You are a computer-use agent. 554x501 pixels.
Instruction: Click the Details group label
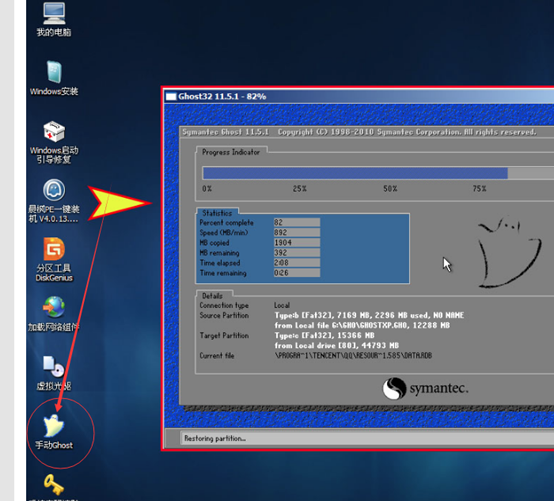click(x=212, y=296)
